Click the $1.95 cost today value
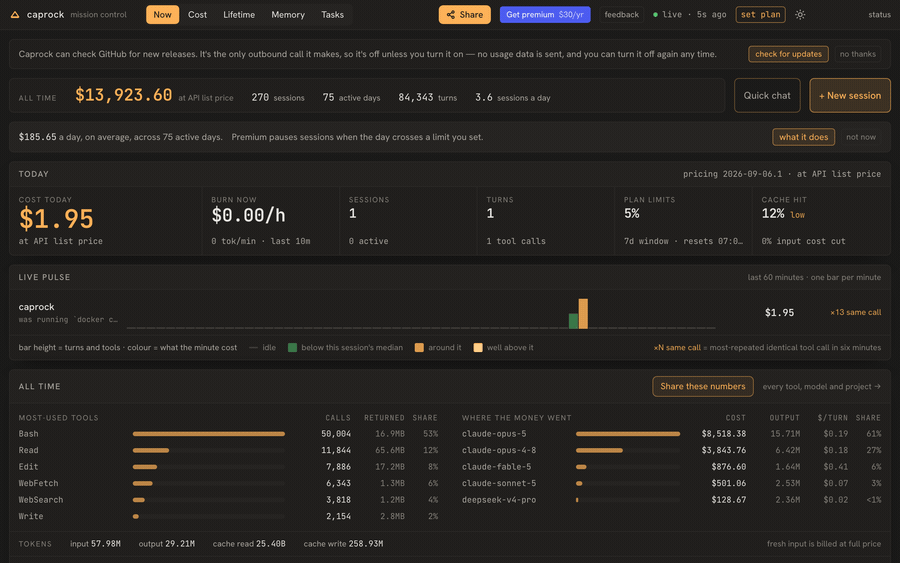The height and width of the screenshot is (563, 900). (x=56, y=219)
